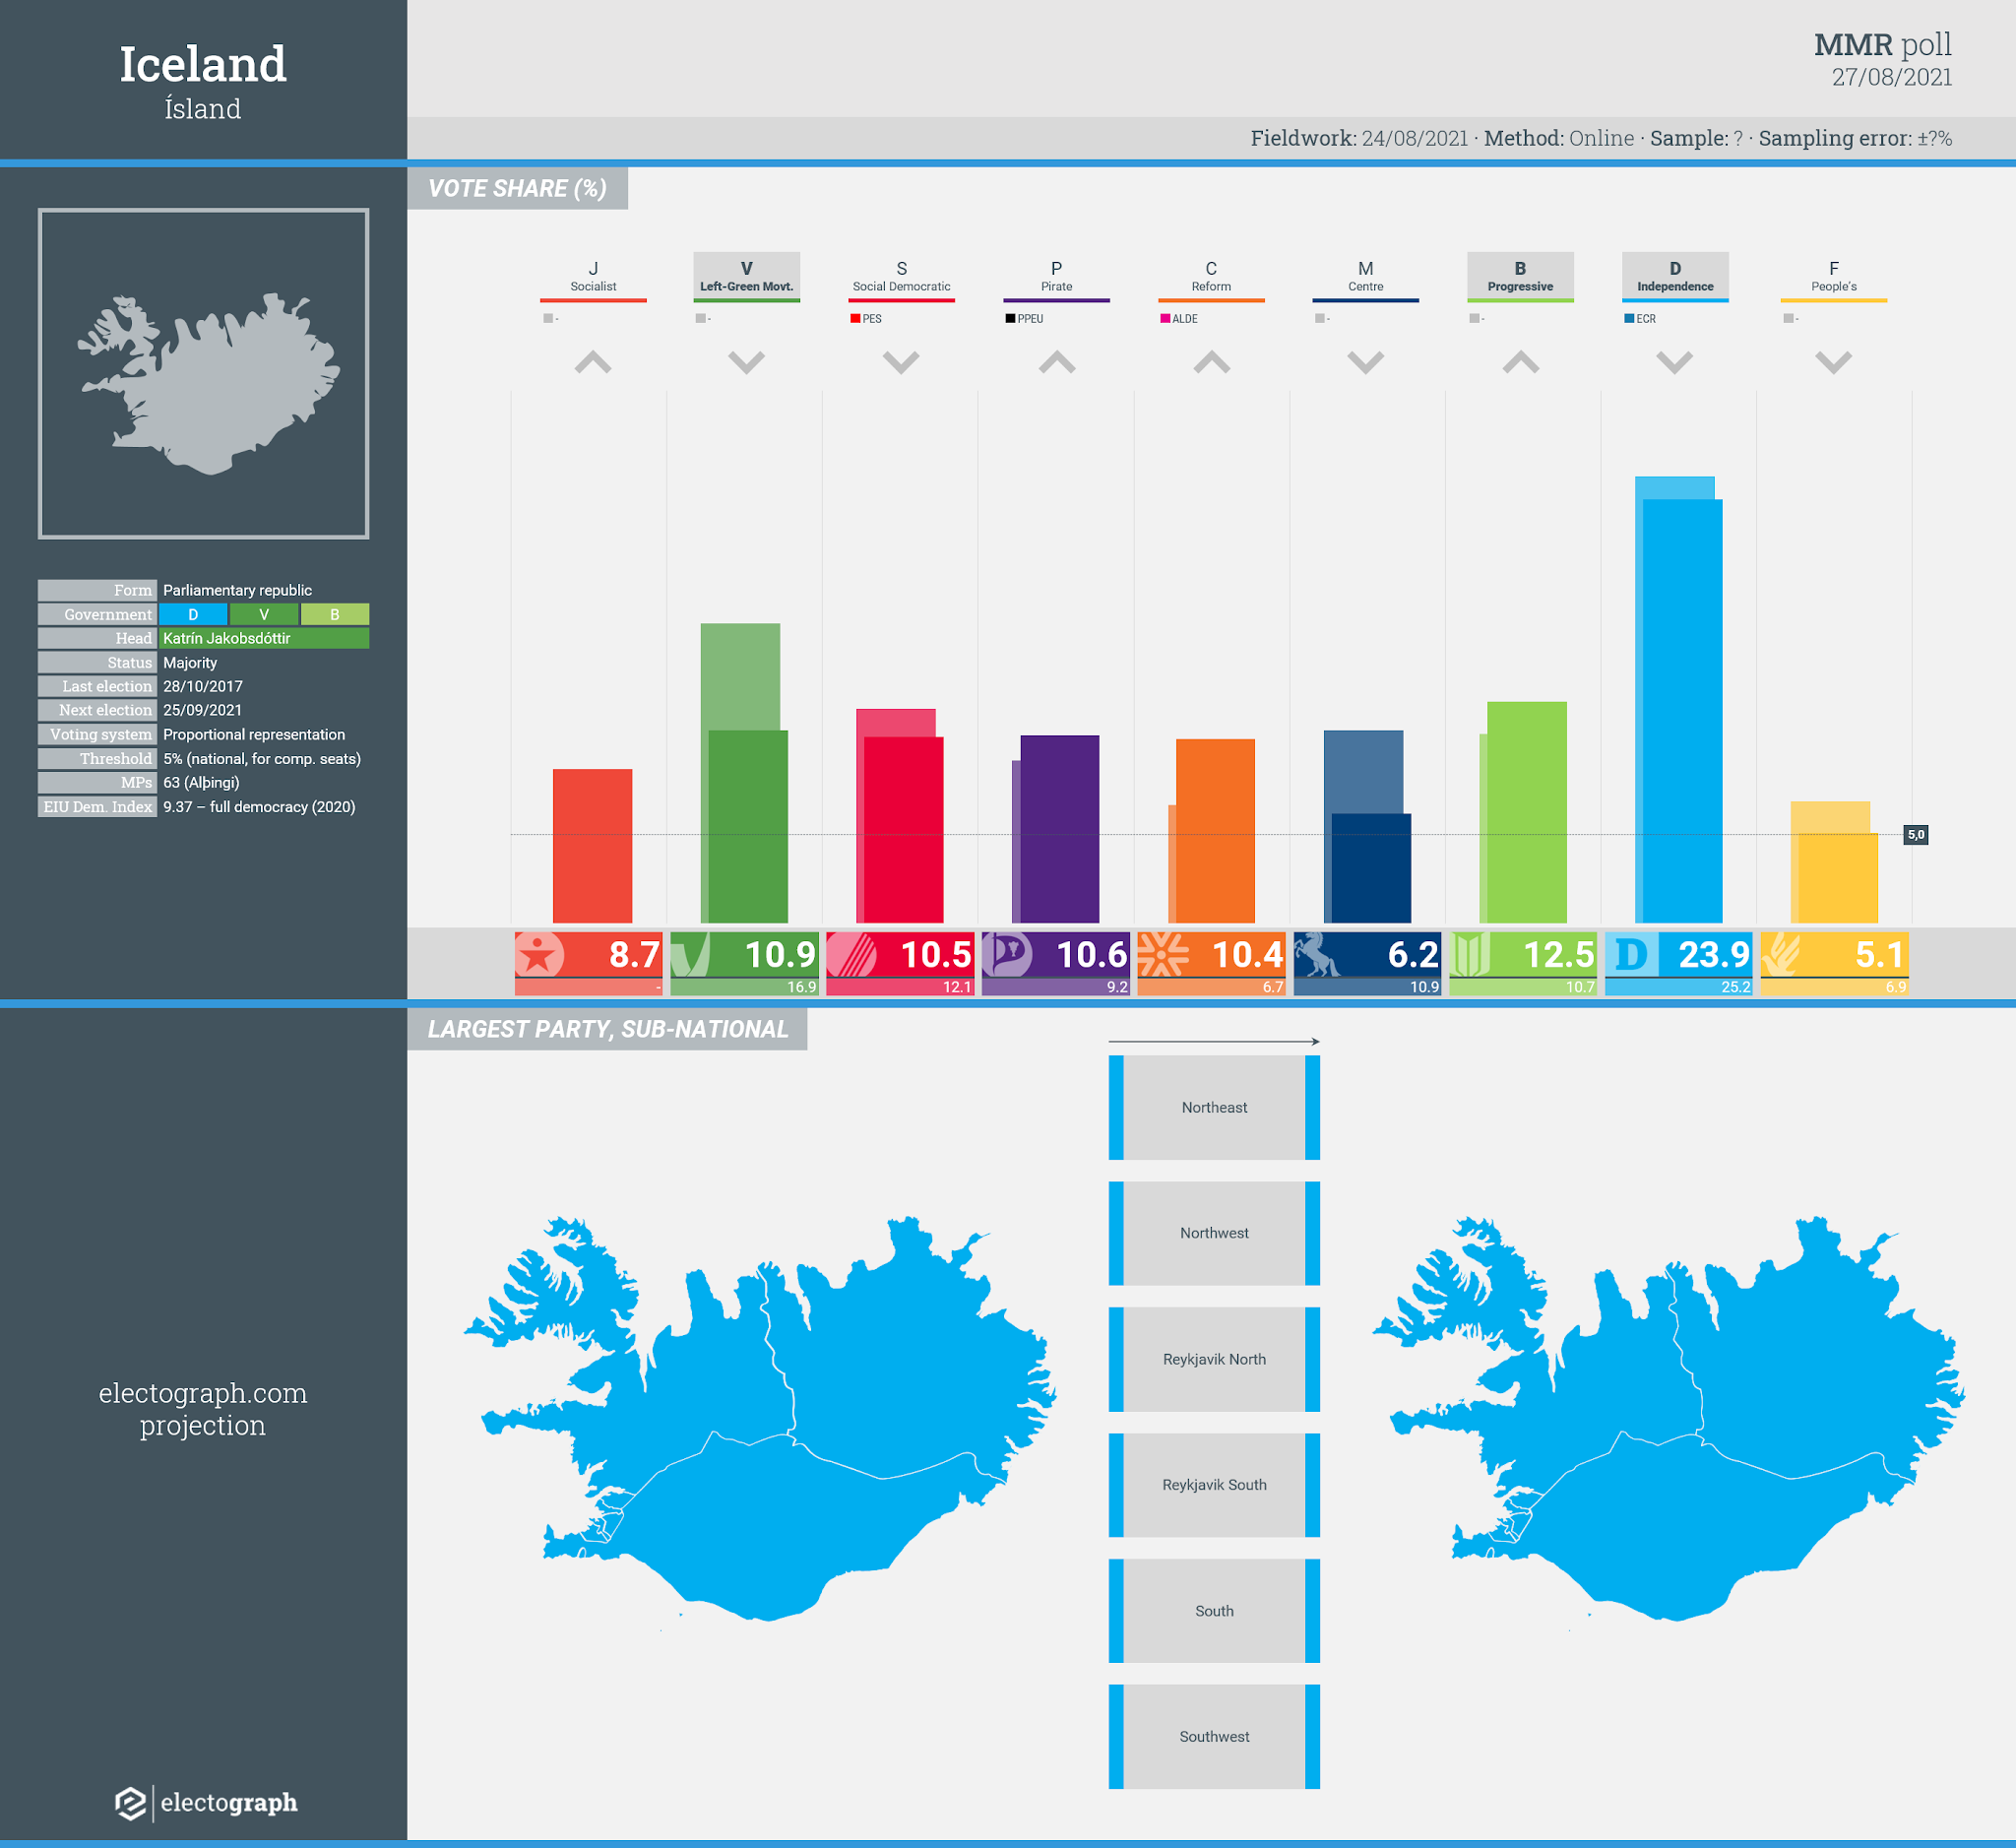This screenshot has height=1848, width=2016.
Task: Click the Socialist party star logo
Action: pyautogui.click(x=539, y=955)
